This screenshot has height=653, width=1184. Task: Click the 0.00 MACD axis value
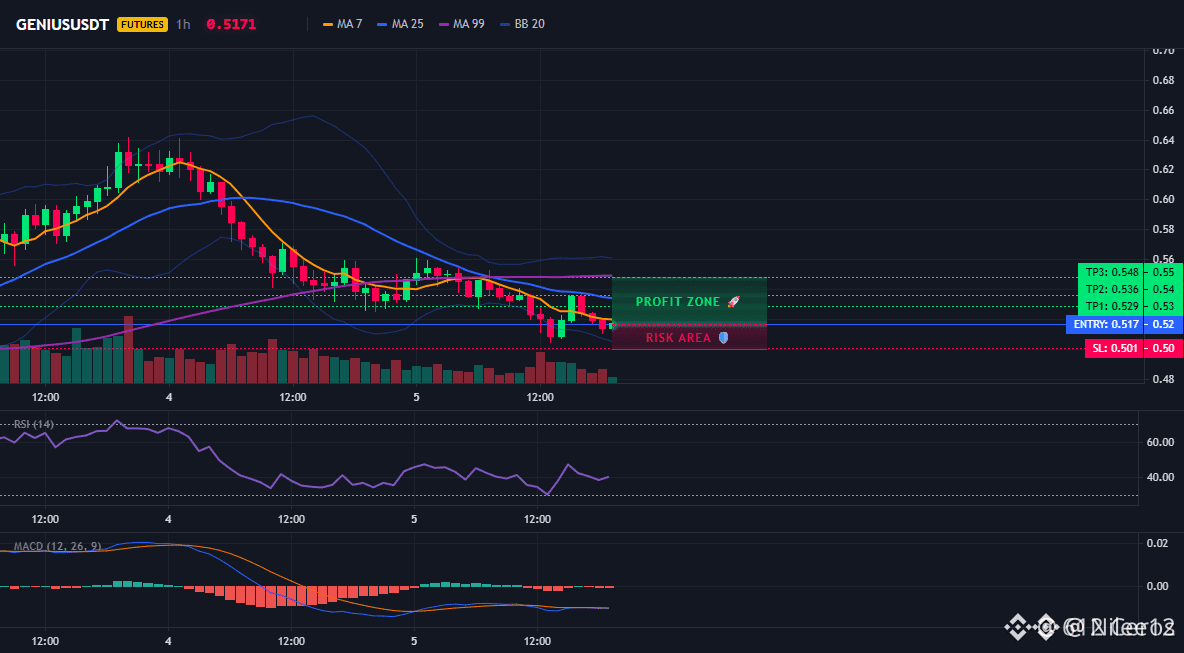pos(1158,586)
